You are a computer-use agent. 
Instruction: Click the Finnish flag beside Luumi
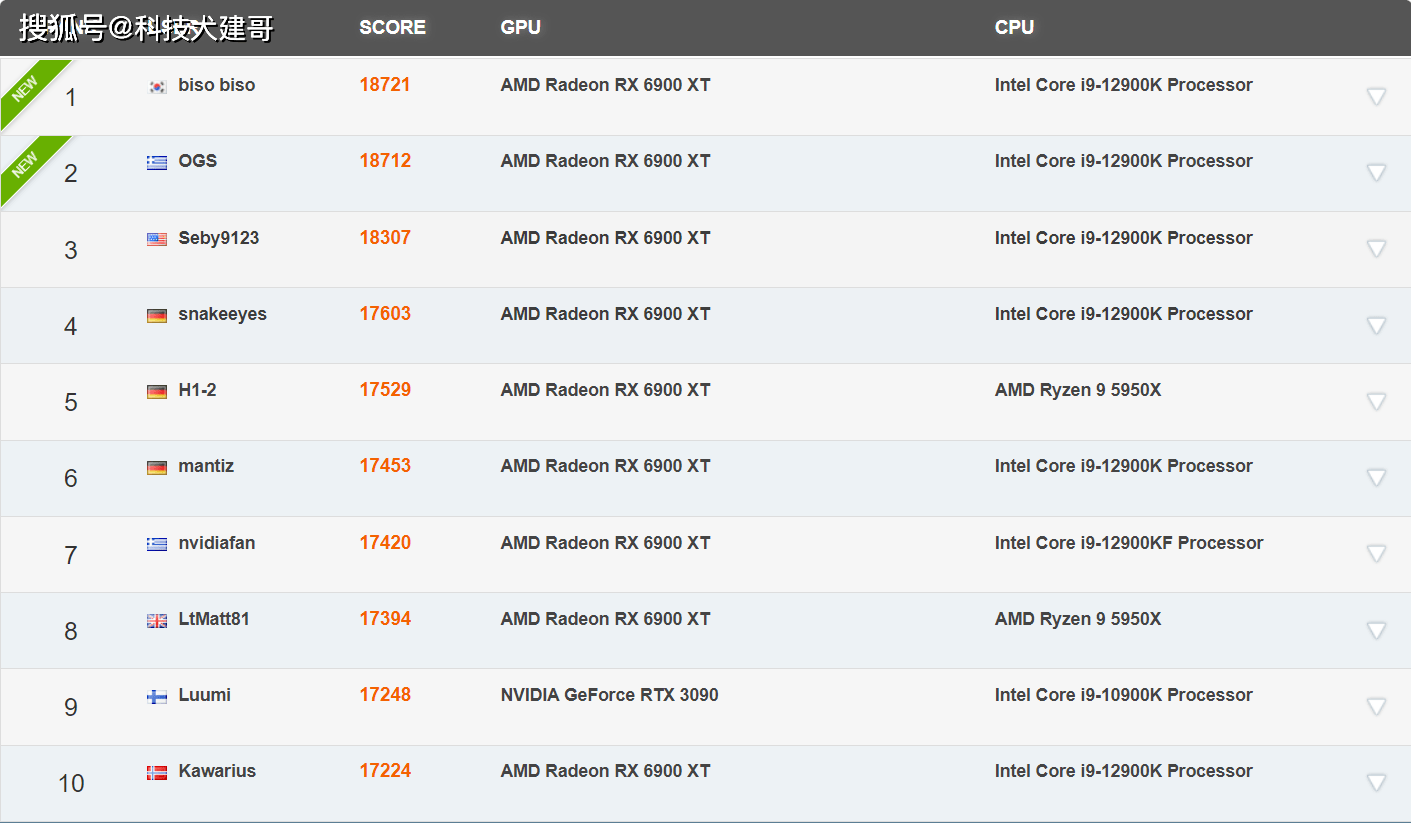pyautogui.click(x=157, y=696)
